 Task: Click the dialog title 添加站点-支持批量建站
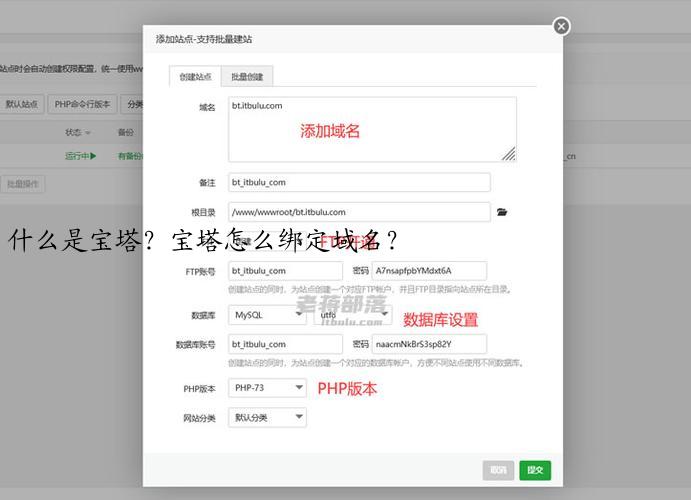coord(204,39)
